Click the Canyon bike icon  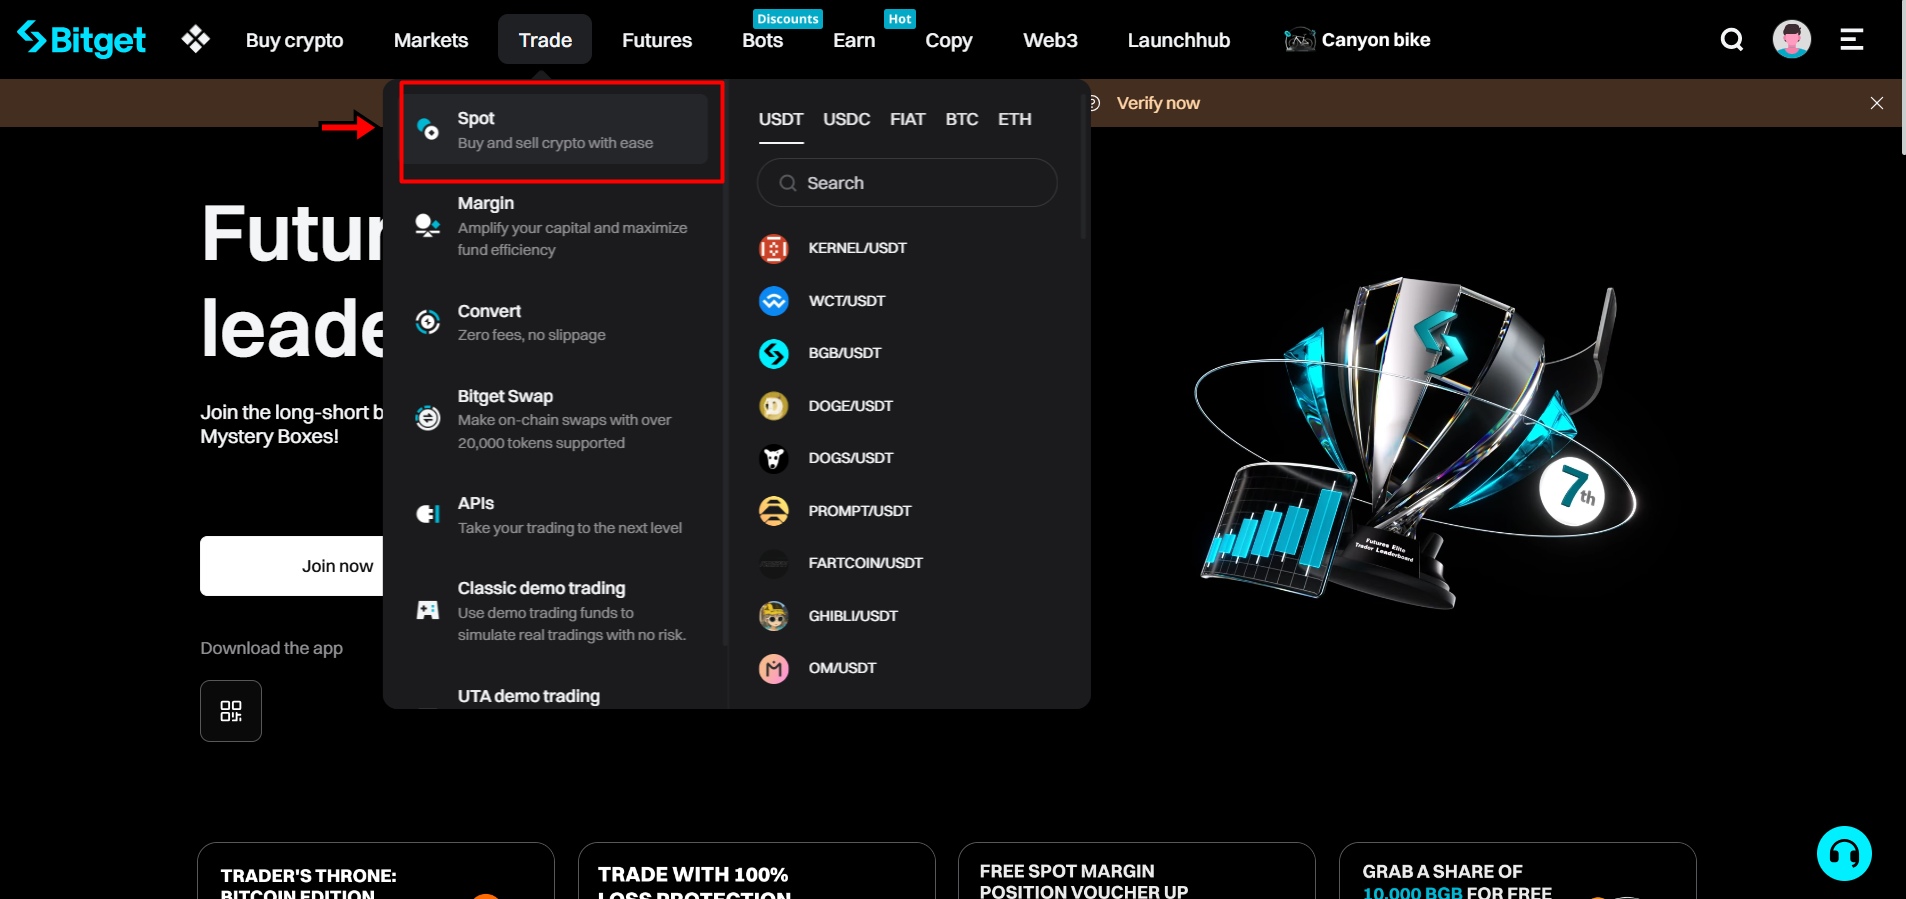(1299, 40)
